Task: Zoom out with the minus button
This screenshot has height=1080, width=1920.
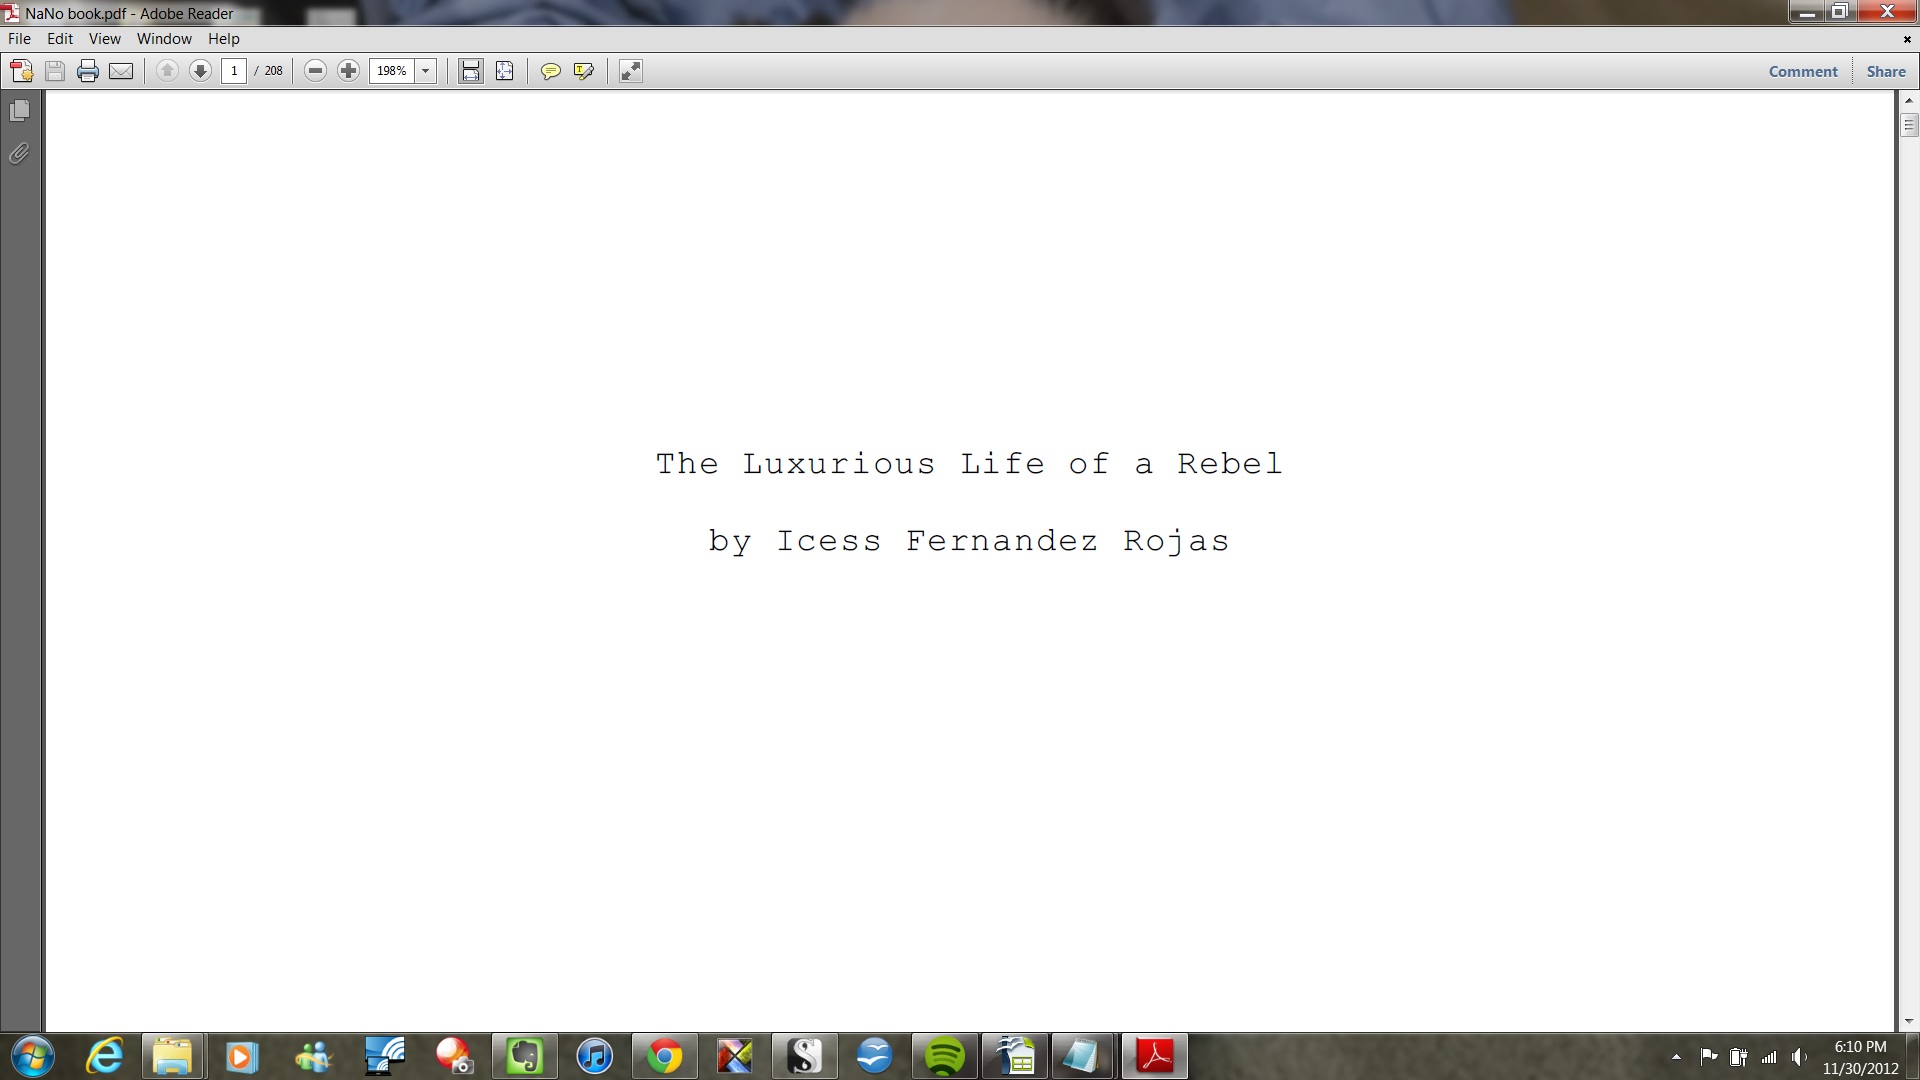Action: pyautogui.click(x=315, y=71)
